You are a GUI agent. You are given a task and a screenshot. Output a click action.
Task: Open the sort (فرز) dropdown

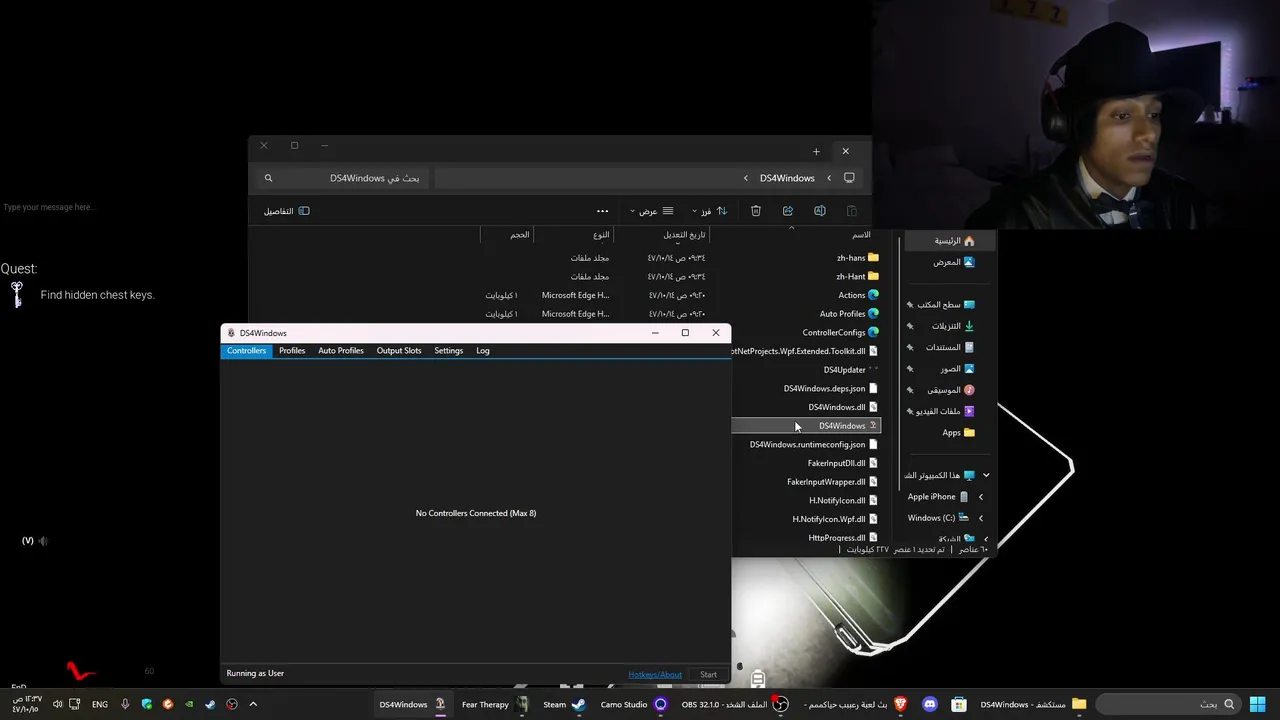click(710, 211)
